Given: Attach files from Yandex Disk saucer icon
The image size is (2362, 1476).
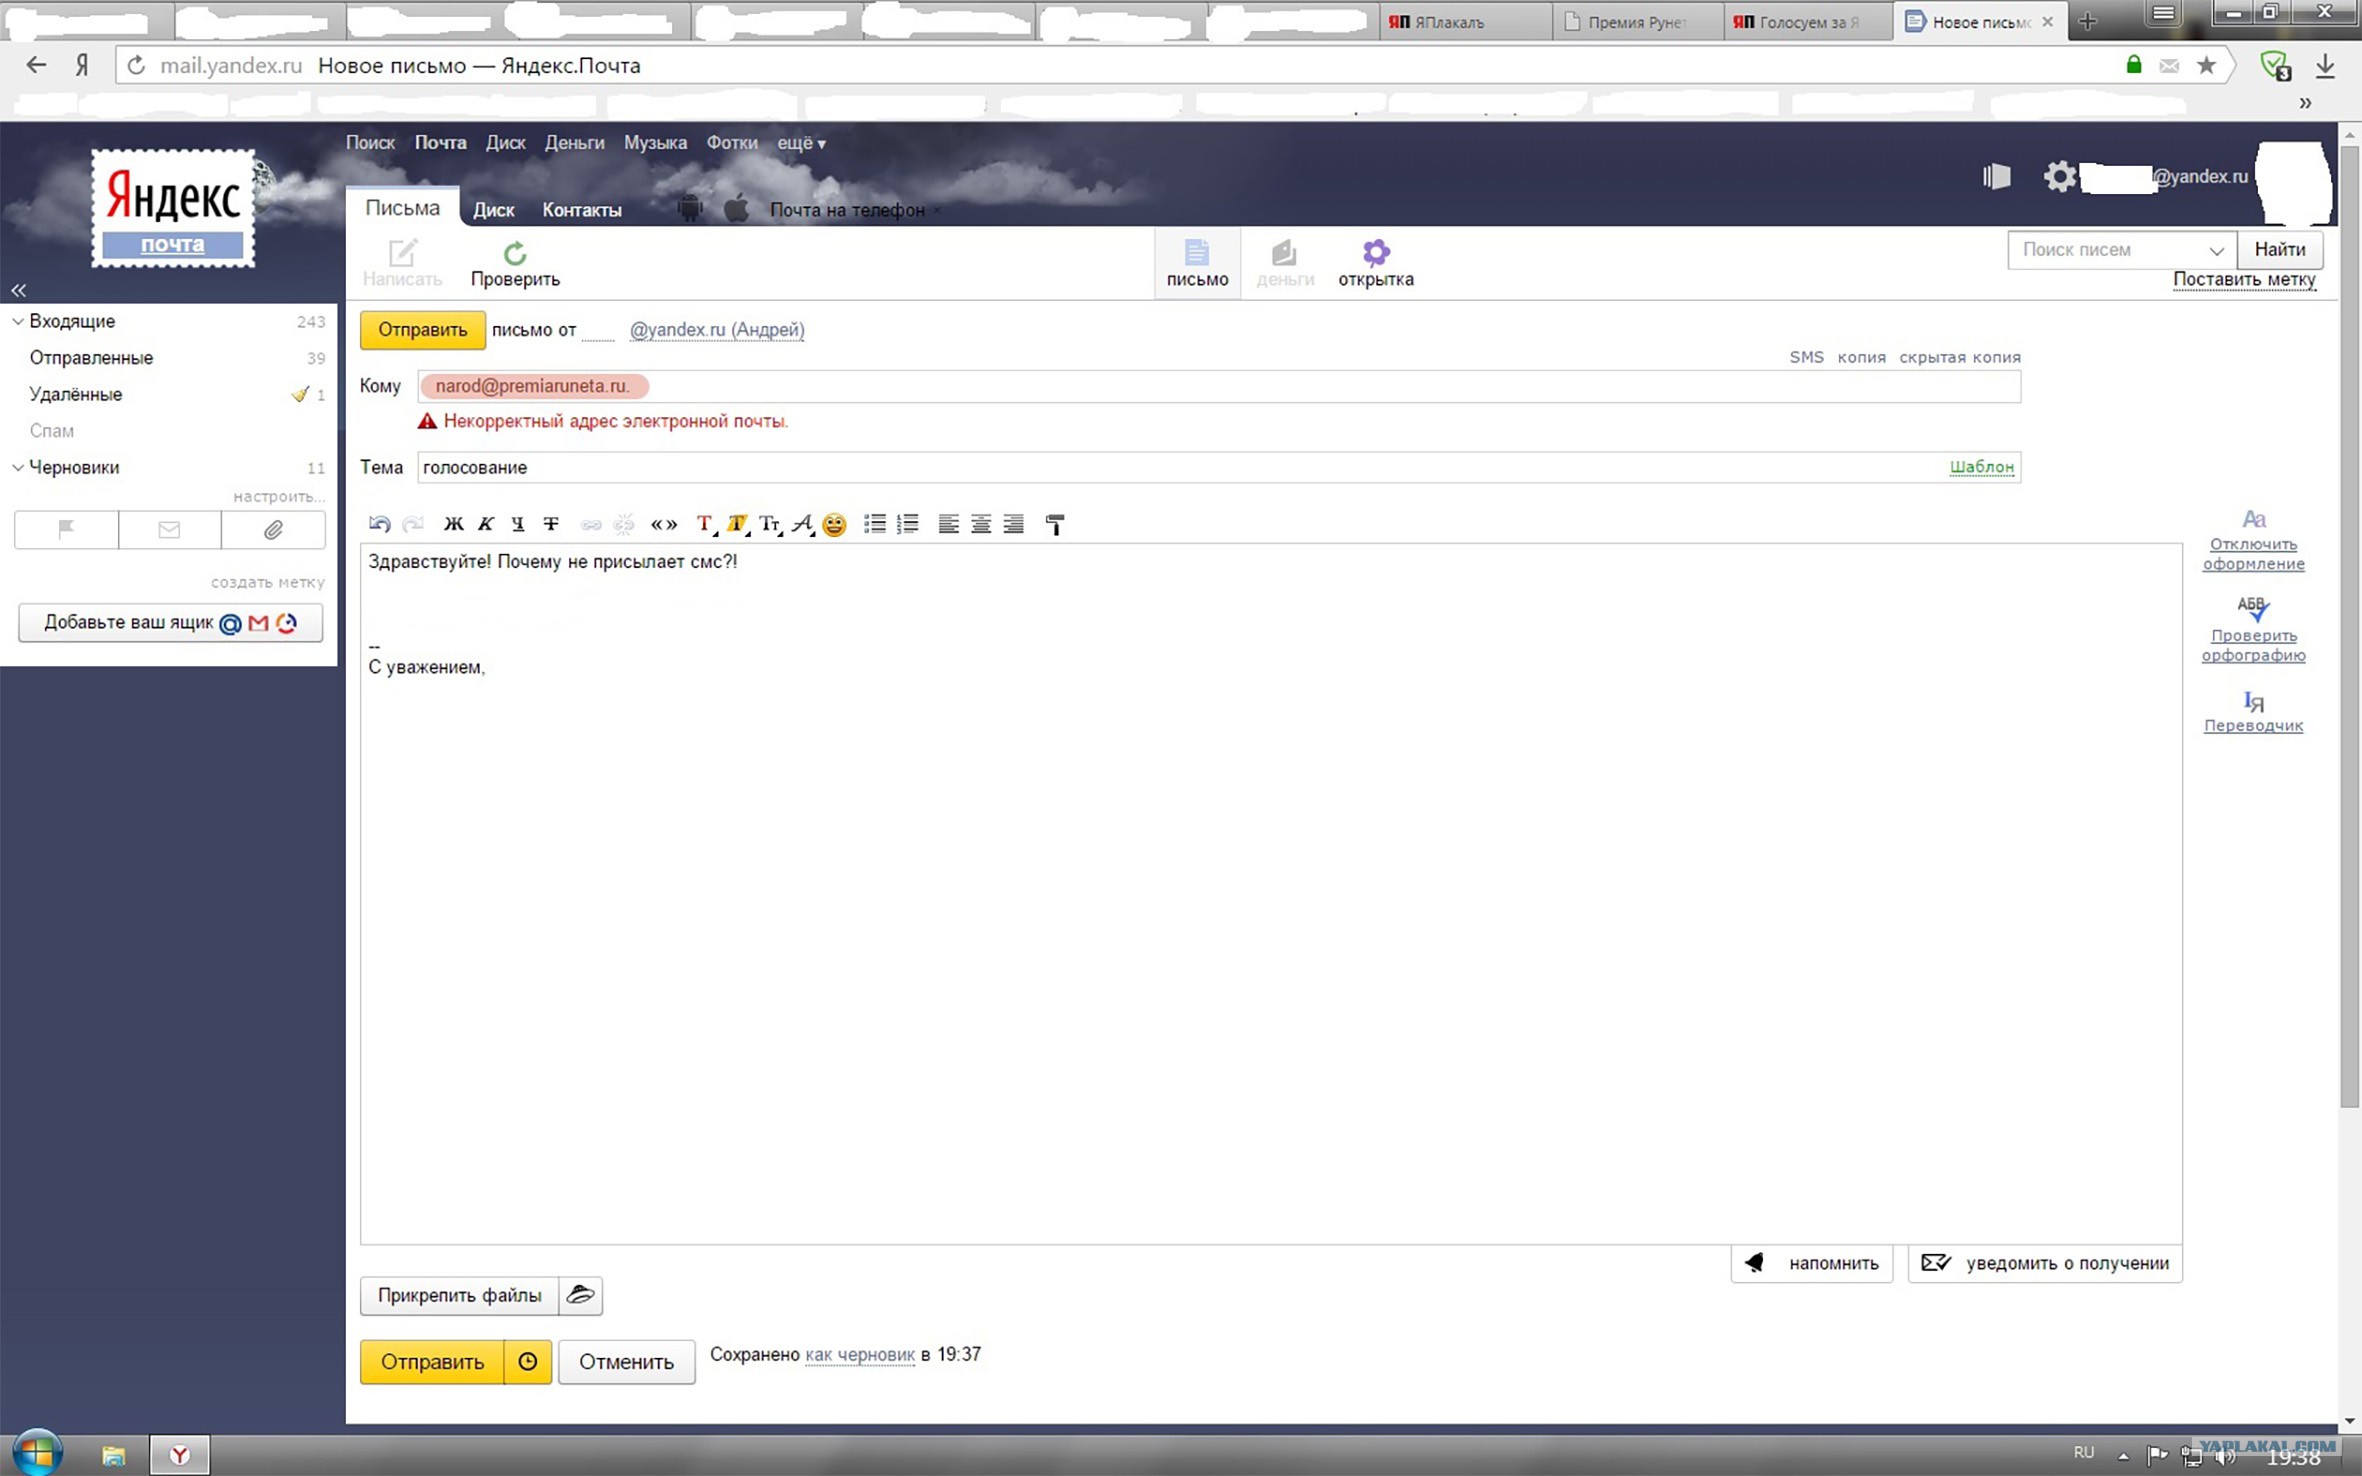Looking at the screenshot, I should pyautogui.click(x=581, y=1295).
